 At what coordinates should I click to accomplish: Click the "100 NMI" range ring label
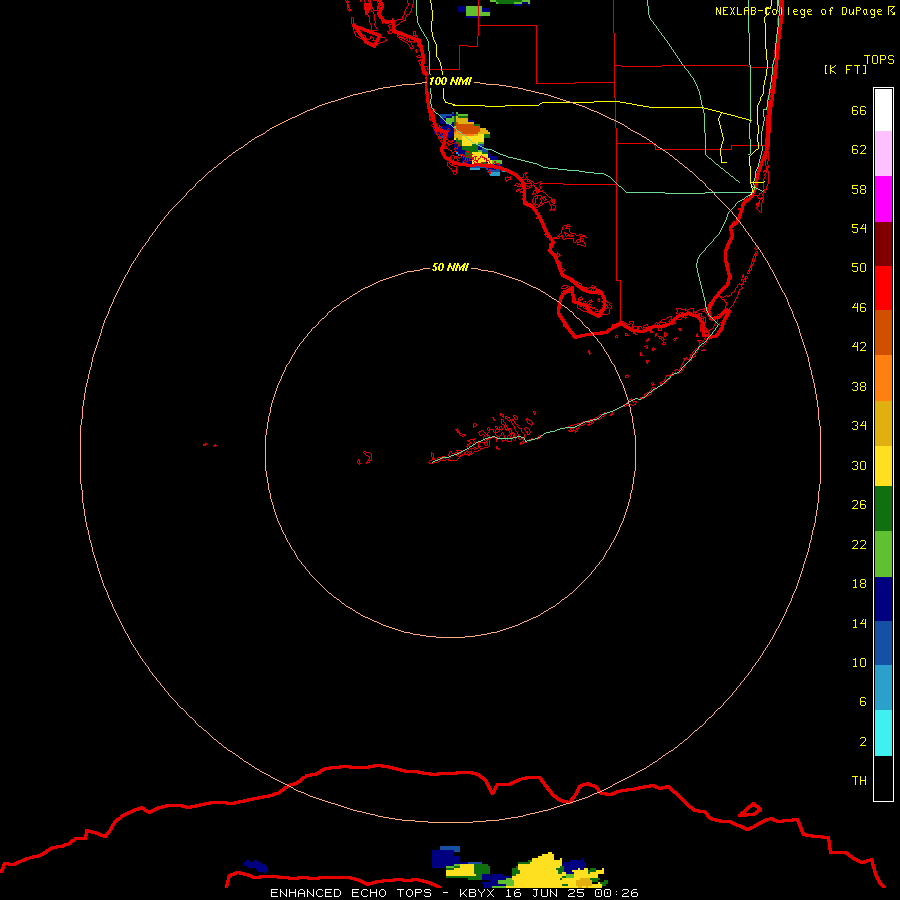[x=451, y=82]
